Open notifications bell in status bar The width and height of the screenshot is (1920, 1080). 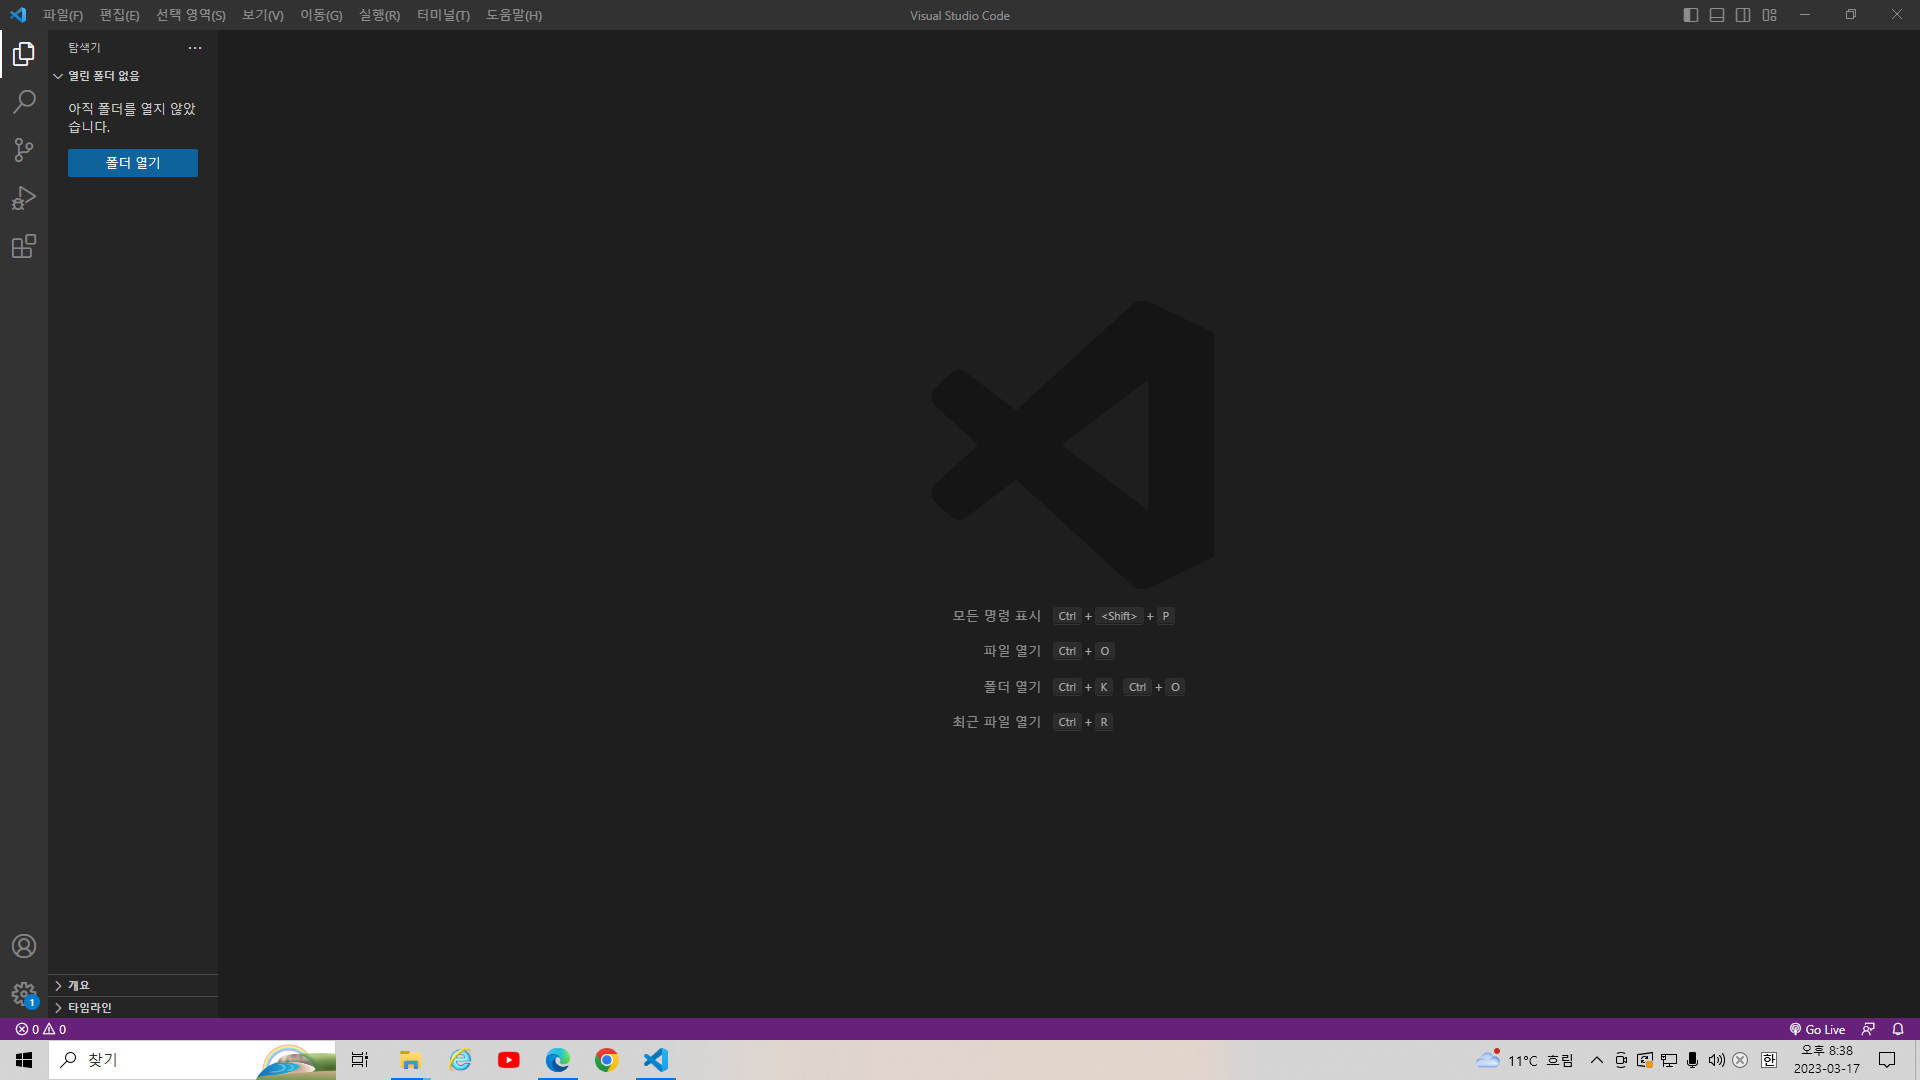[x=1898, y=1029]
